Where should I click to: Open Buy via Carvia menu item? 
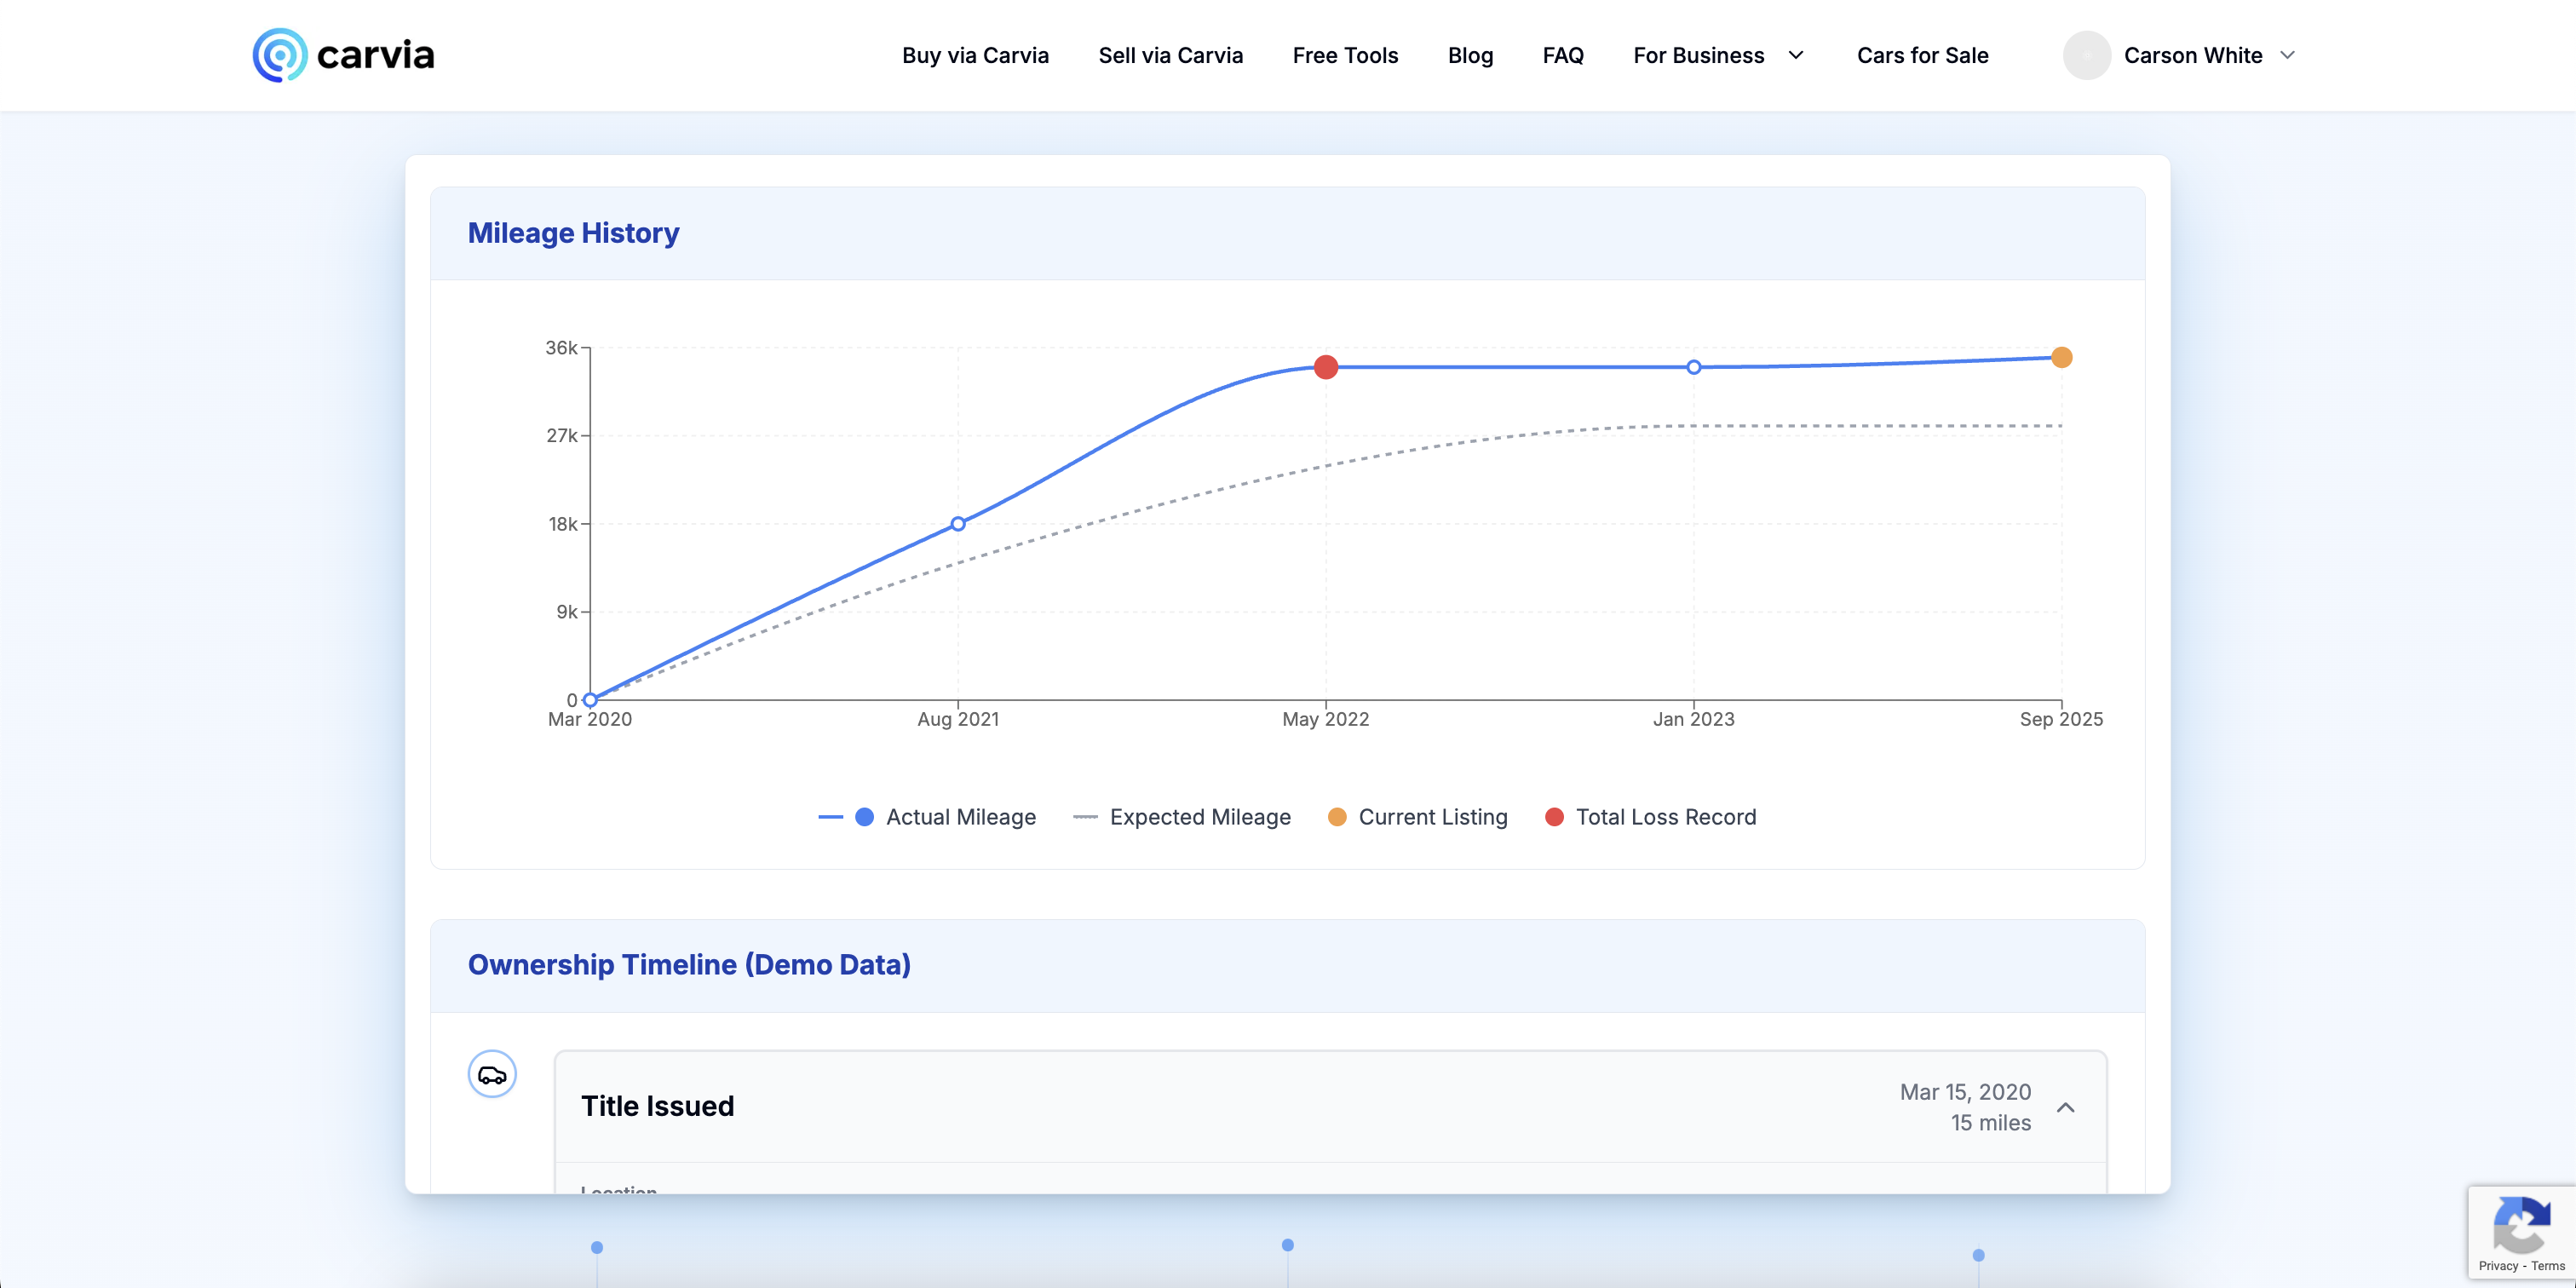[975, 55]
